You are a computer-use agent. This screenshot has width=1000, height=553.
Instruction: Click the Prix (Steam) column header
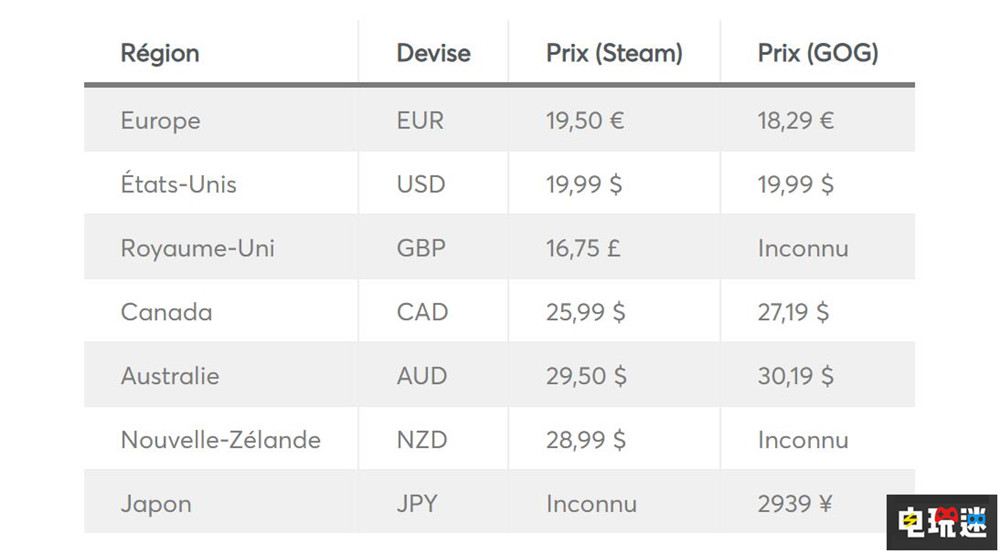coord(614,53)
